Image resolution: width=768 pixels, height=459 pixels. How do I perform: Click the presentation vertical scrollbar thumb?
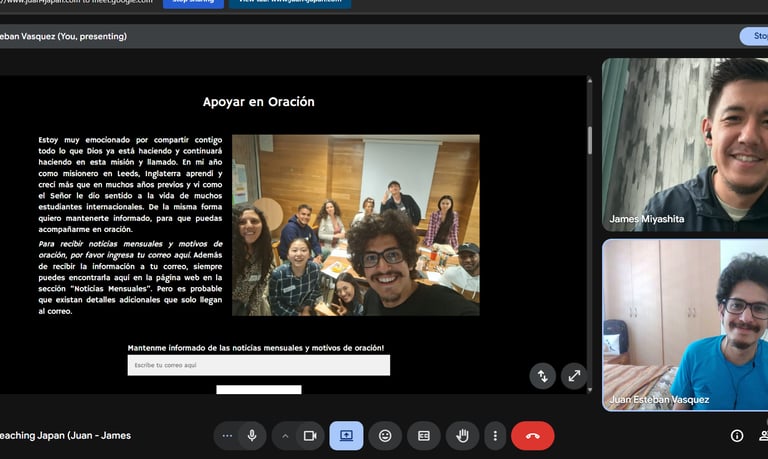point(590,141)
